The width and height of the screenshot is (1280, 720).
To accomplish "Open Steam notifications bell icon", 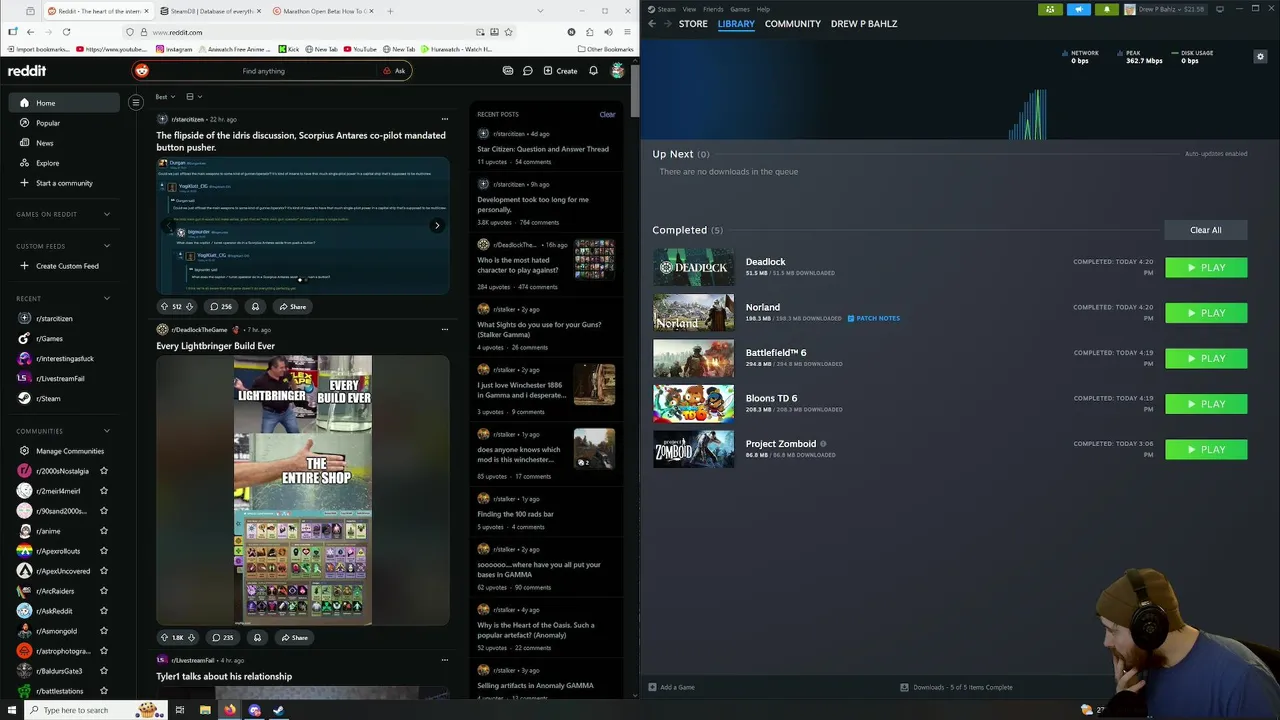I will (1106, 9).
